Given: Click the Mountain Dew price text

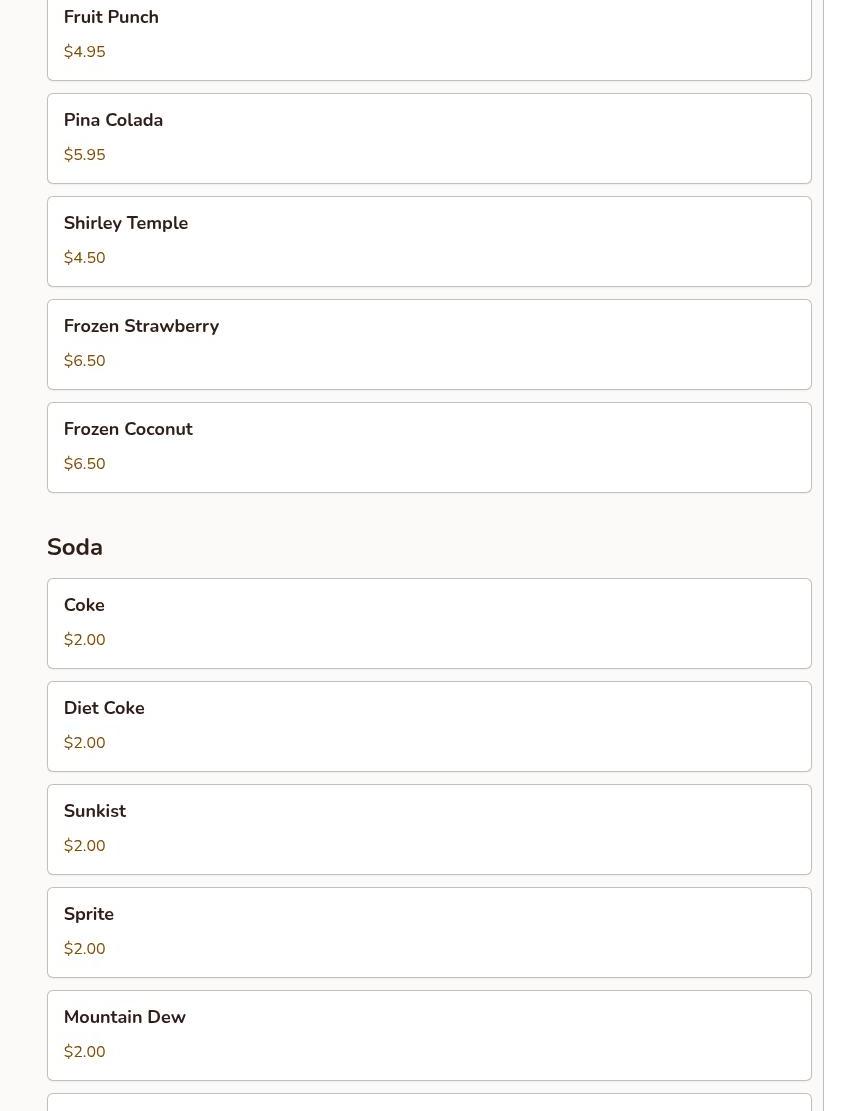Looking at the screenshot, I should click(x=84, y=1052).
